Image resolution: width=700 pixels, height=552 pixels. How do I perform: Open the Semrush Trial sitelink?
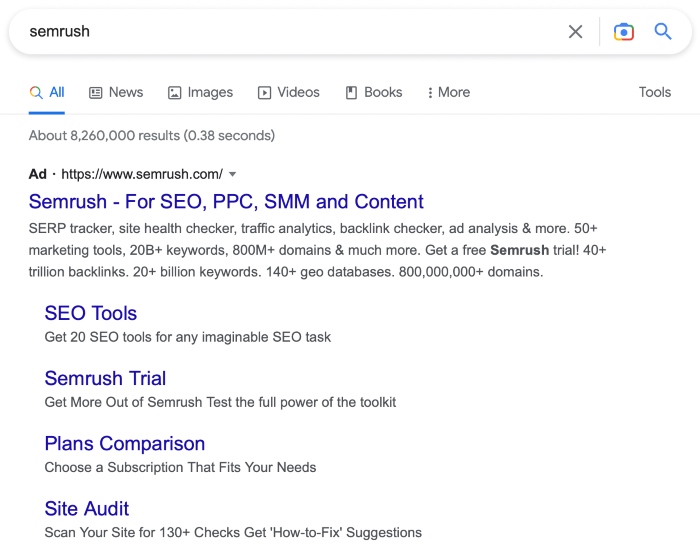click(105, 379)
